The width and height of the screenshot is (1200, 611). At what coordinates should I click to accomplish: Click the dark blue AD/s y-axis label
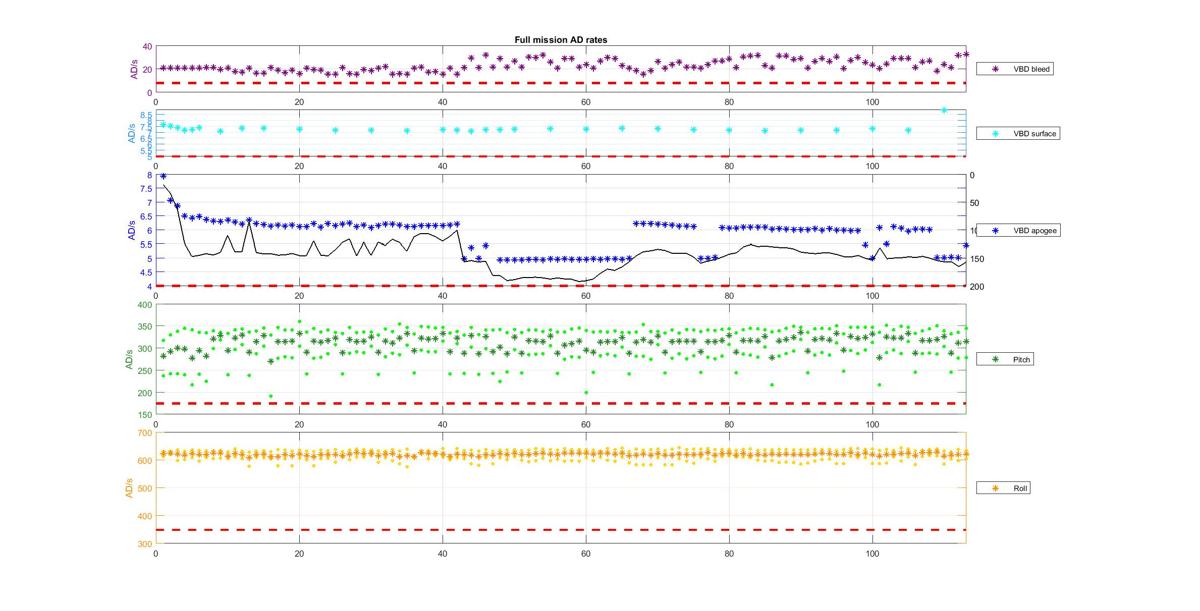132,230
